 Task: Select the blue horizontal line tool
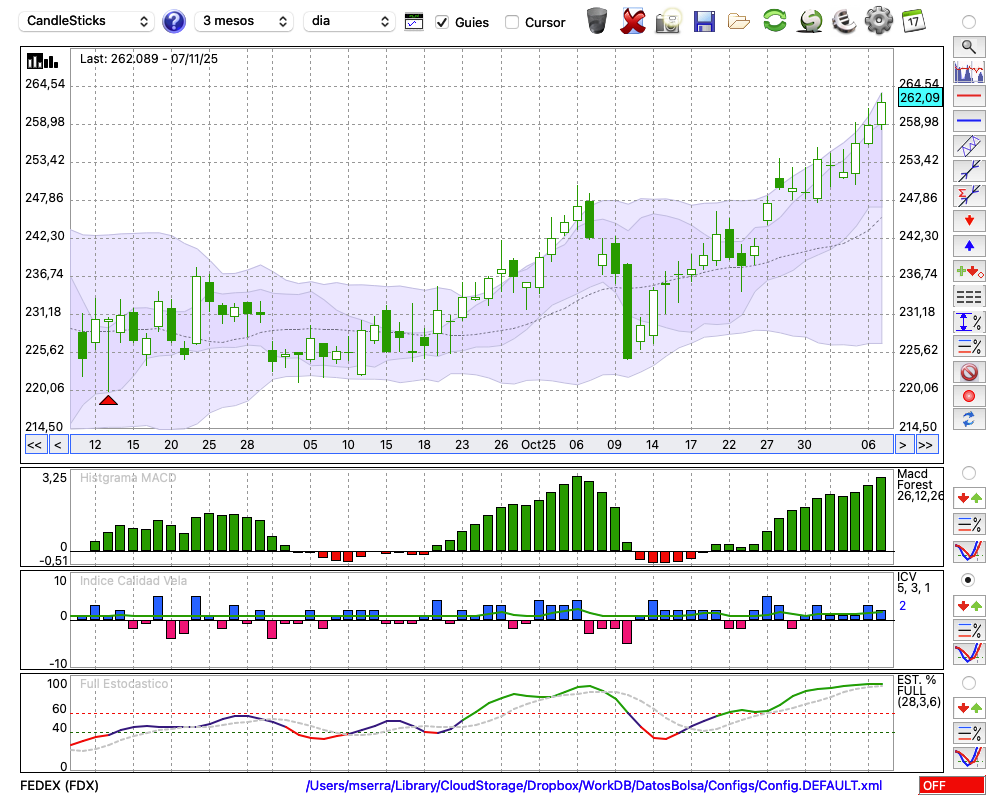(x=969, y=121)
